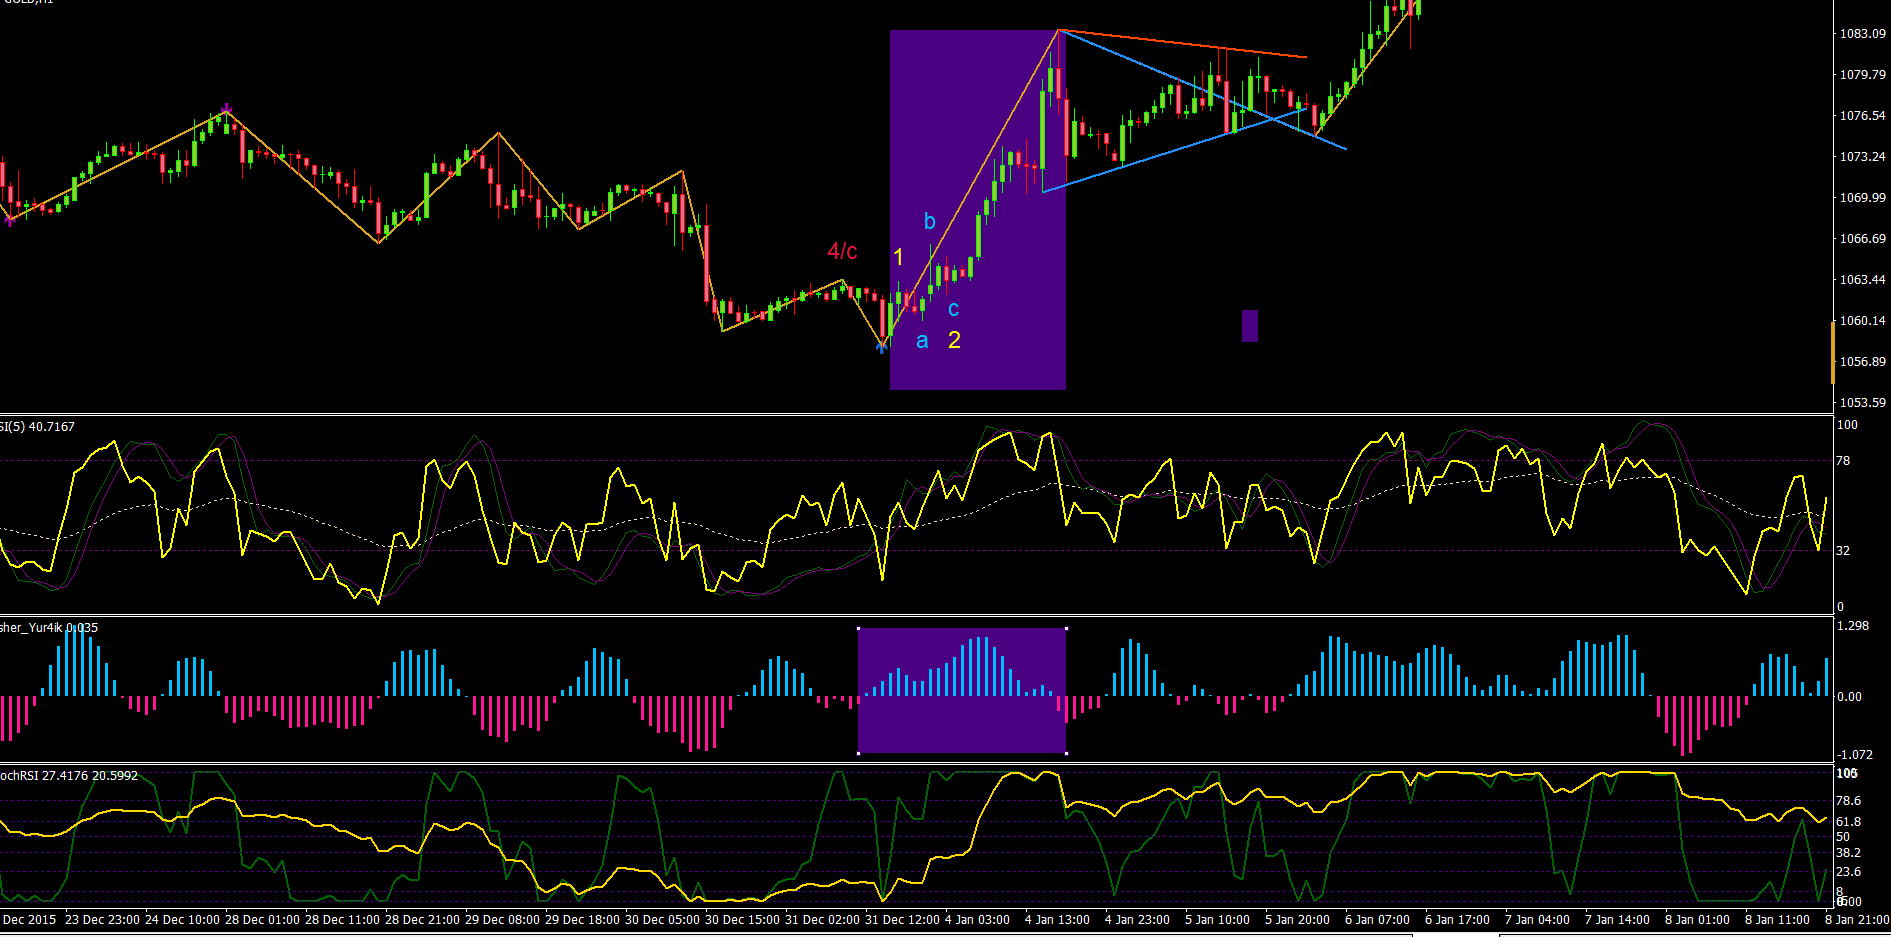Select the blue ascending trendline under the triangle

(x=1175, y=150)
